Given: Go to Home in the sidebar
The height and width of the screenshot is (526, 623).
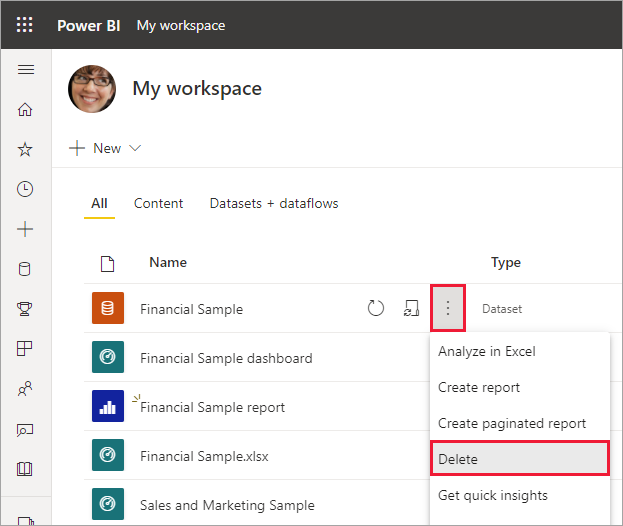Looking at the screenshot, I should pos(26,110).
